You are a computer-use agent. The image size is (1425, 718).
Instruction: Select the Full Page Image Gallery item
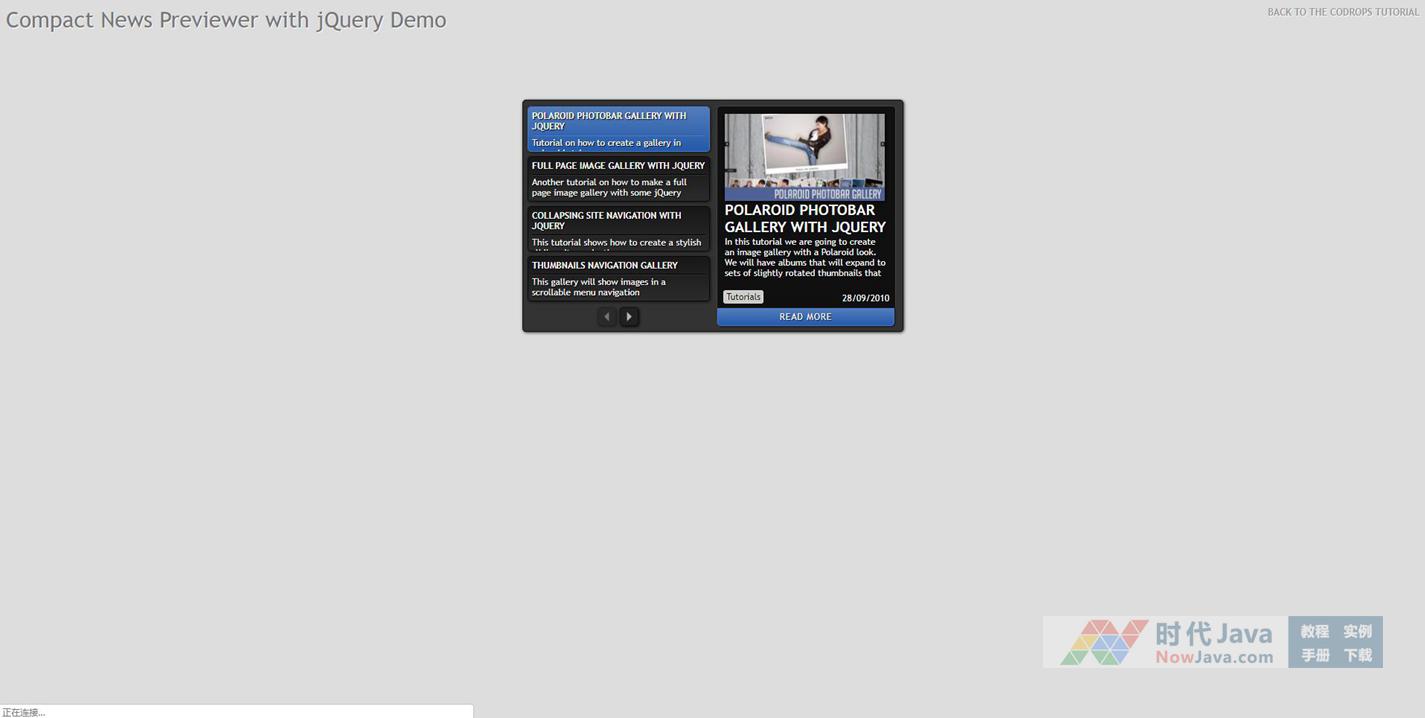click(618, 179)
